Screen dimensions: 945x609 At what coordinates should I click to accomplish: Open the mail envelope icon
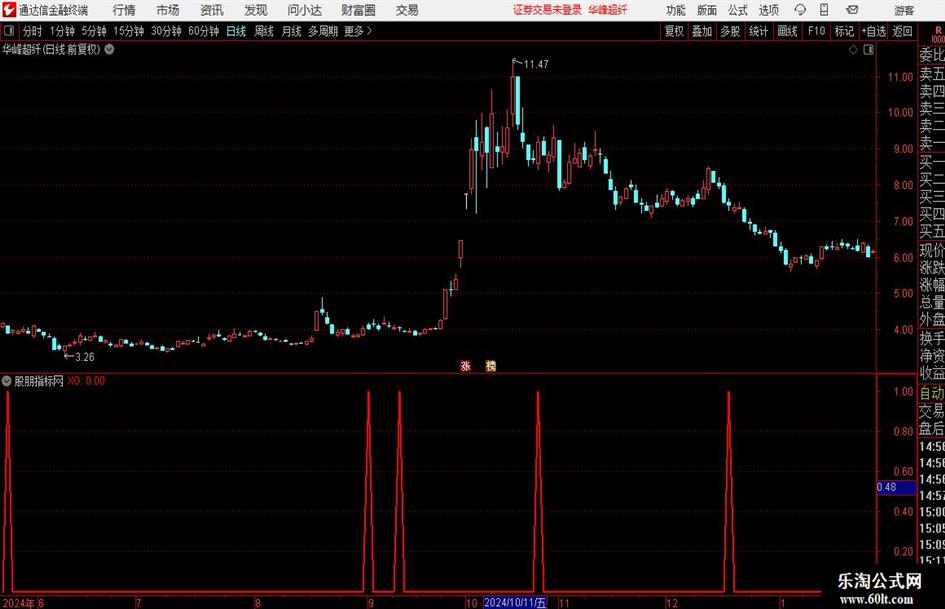[852, 10]
